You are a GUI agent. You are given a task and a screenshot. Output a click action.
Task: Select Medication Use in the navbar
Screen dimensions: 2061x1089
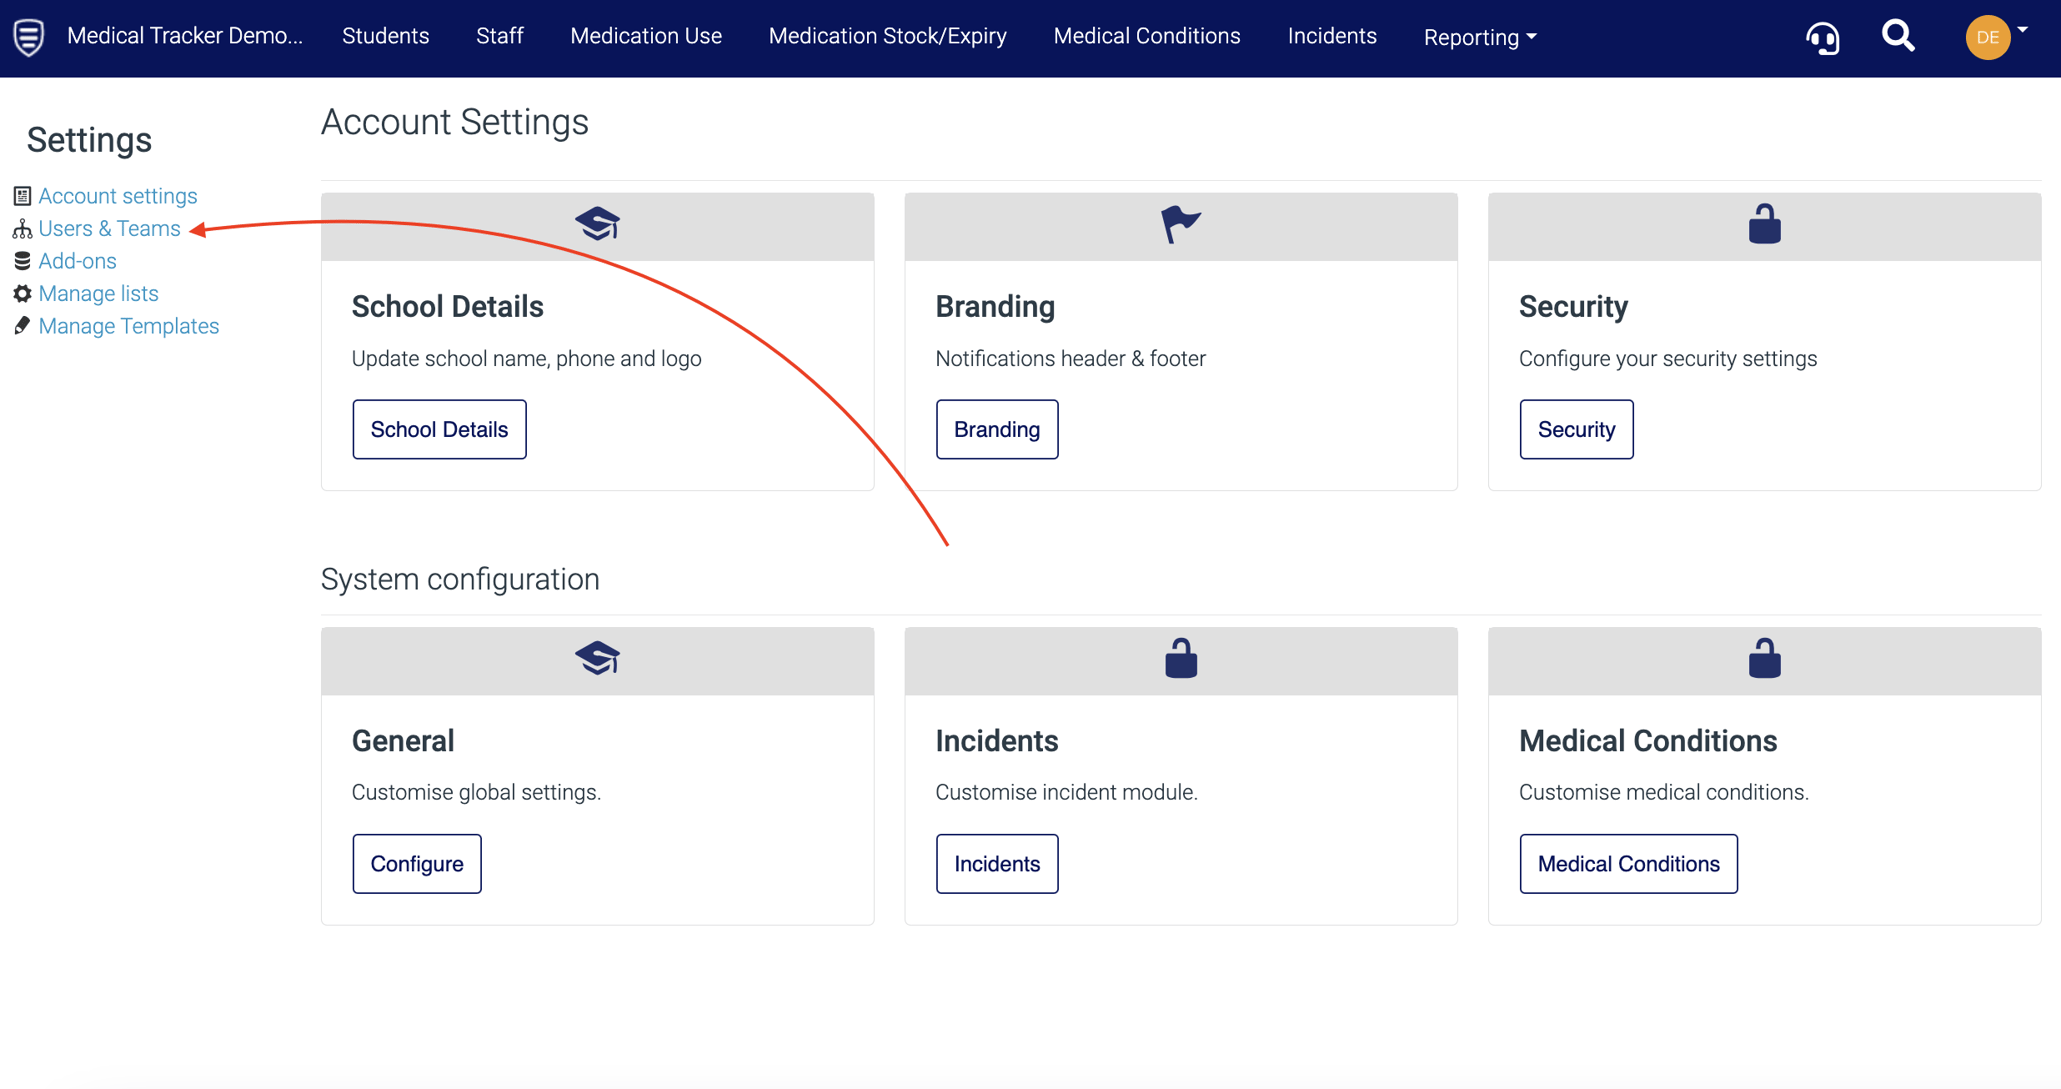pyautogui.click(x=645, y=36)
